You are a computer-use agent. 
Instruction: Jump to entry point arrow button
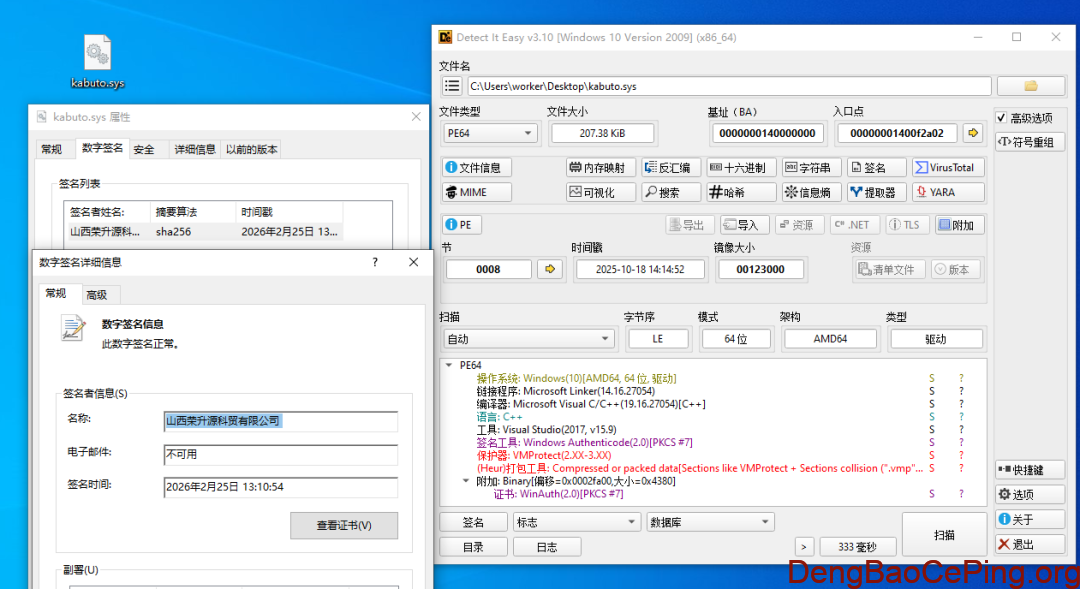(x=973, y=133)
